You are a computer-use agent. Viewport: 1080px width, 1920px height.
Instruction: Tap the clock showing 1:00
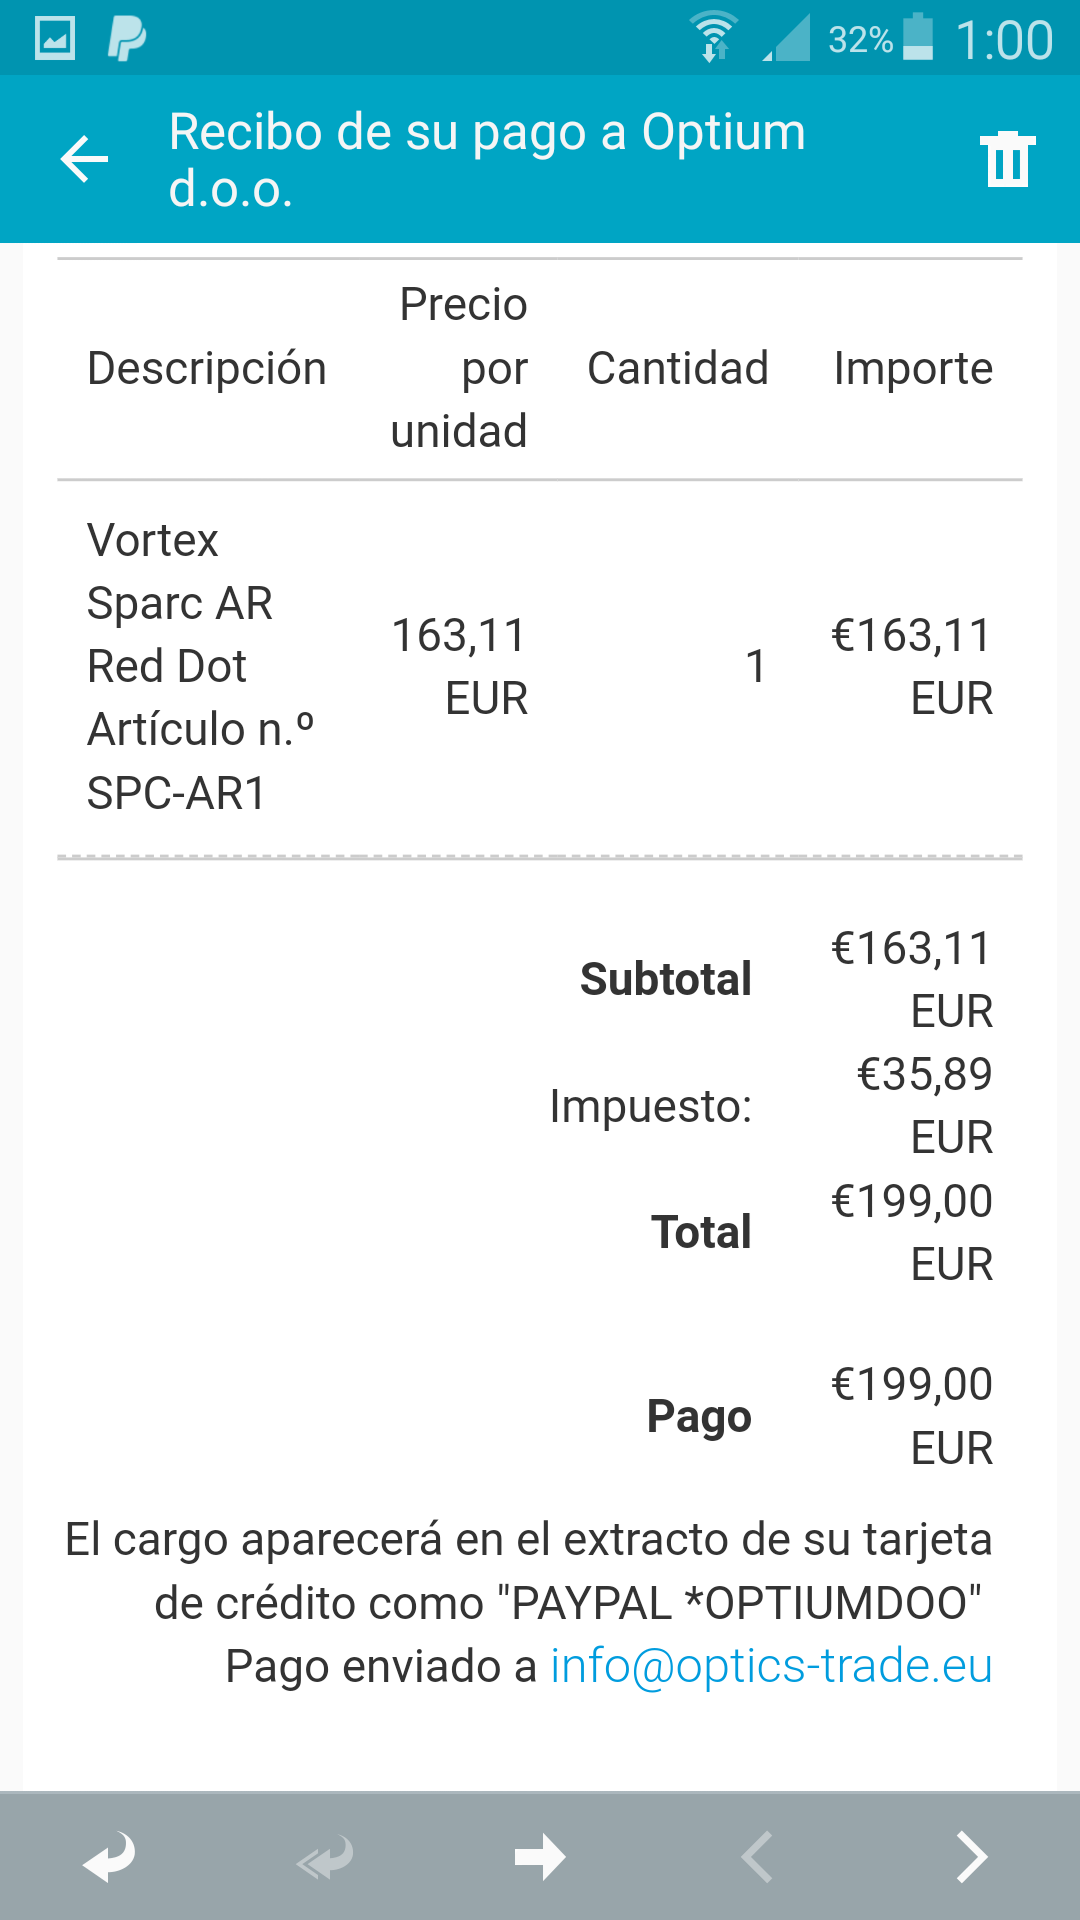click(x=1004, y=40)
